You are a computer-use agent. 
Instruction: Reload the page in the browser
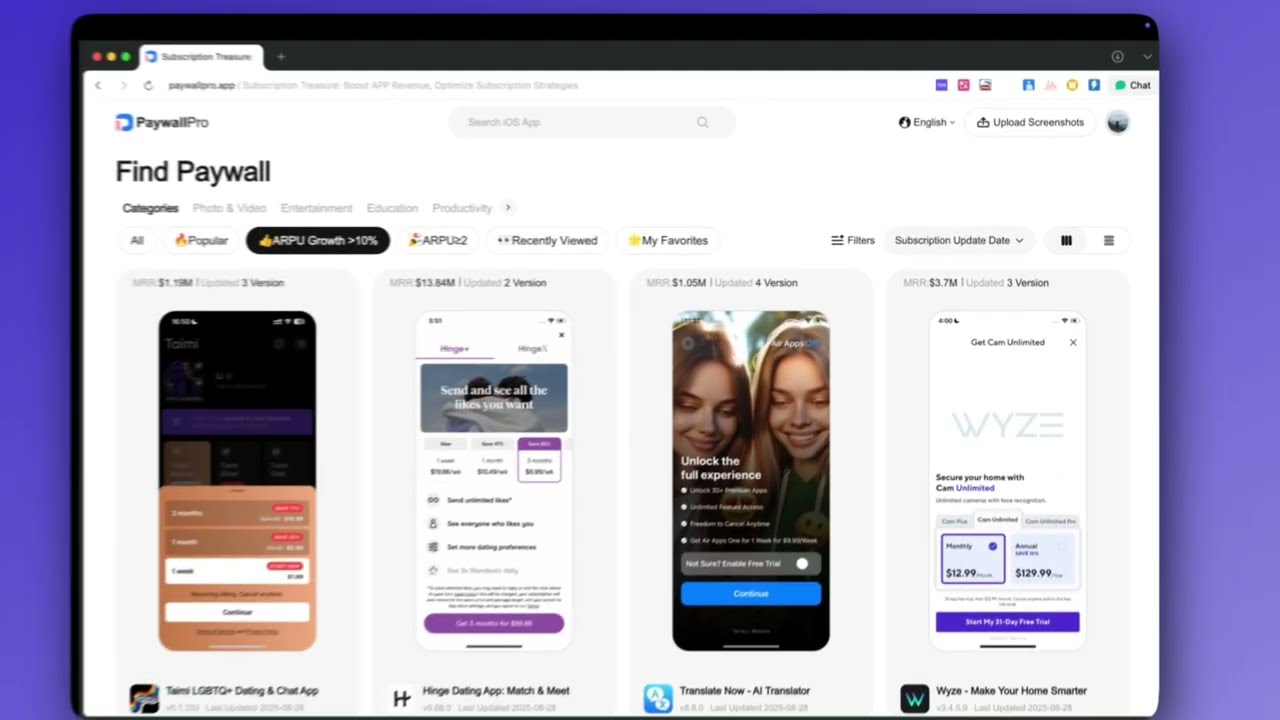148,85
